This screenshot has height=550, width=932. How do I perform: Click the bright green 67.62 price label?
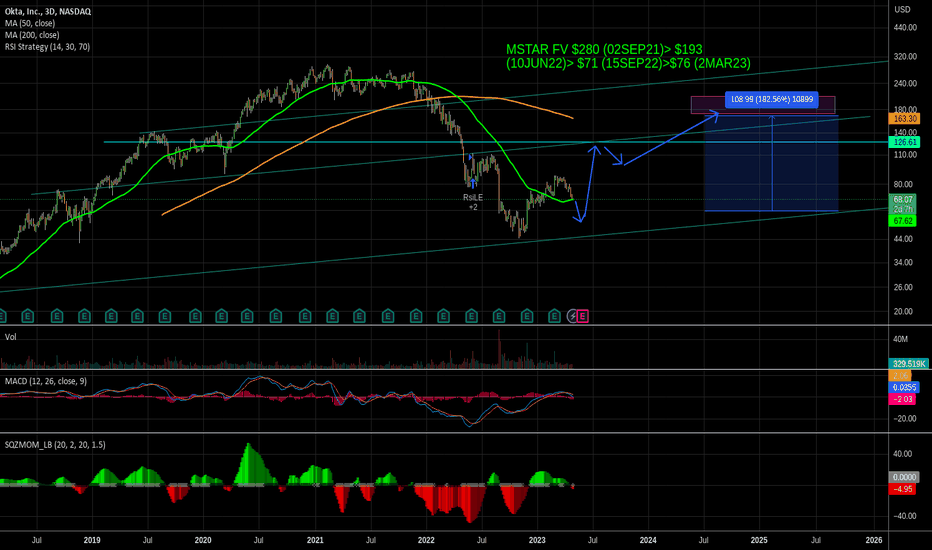tap(903, 221)
